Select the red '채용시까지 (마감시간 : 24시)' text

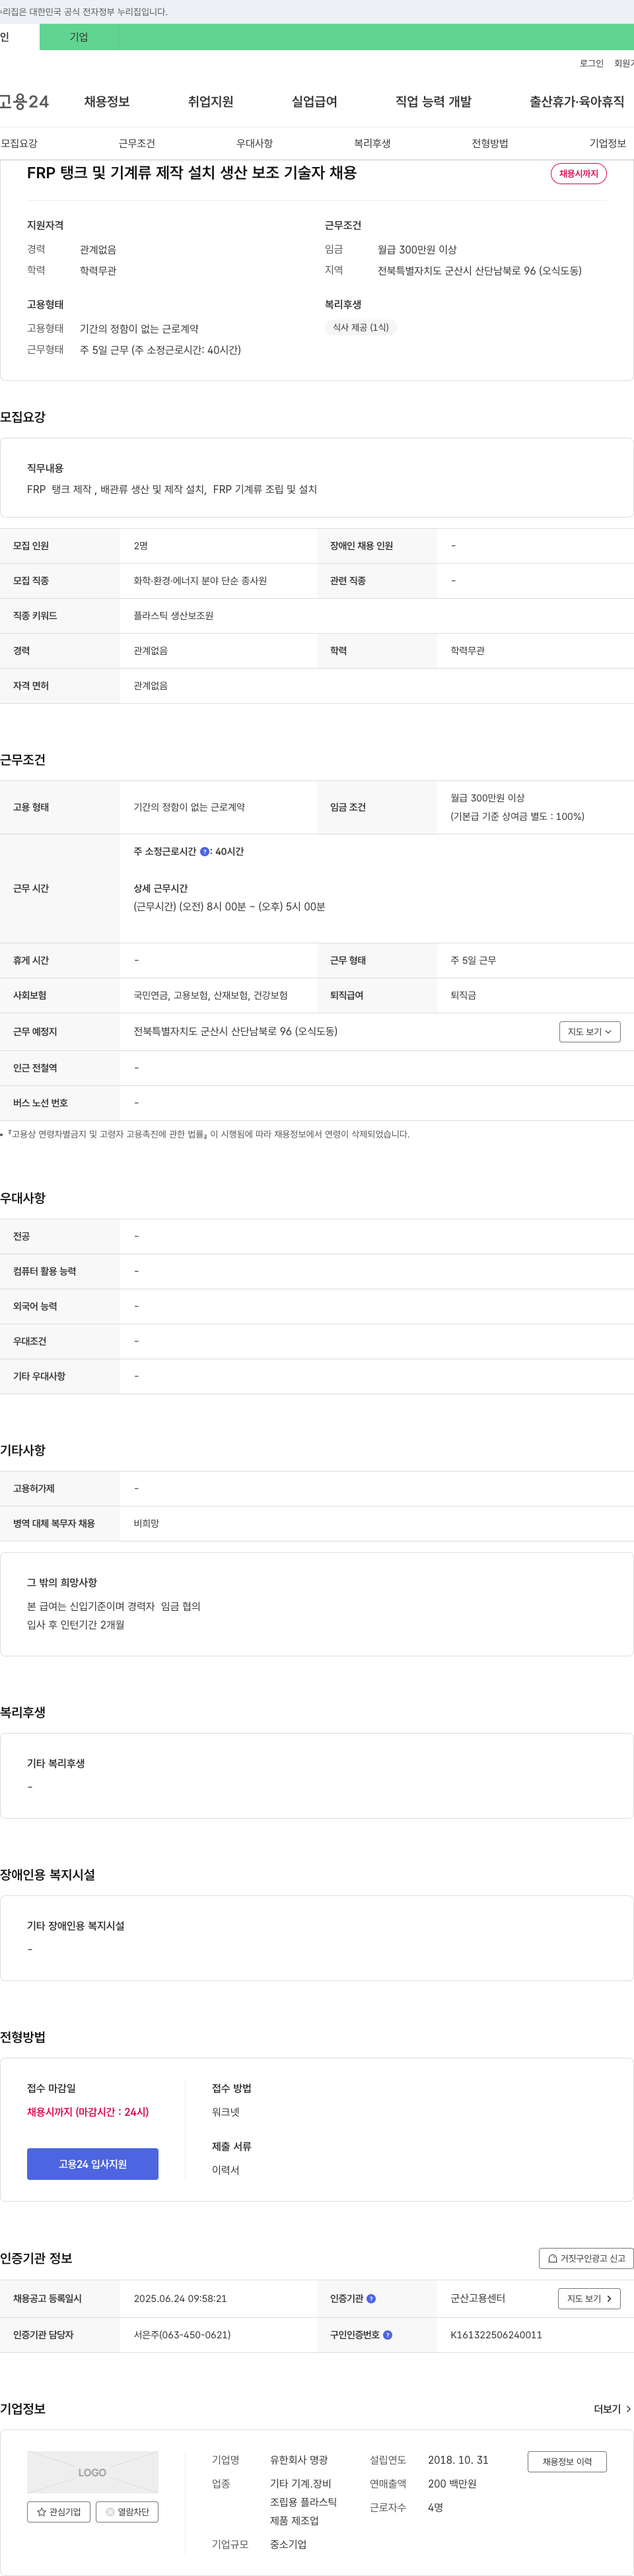pyautogui.click(x=88, y=2111)
